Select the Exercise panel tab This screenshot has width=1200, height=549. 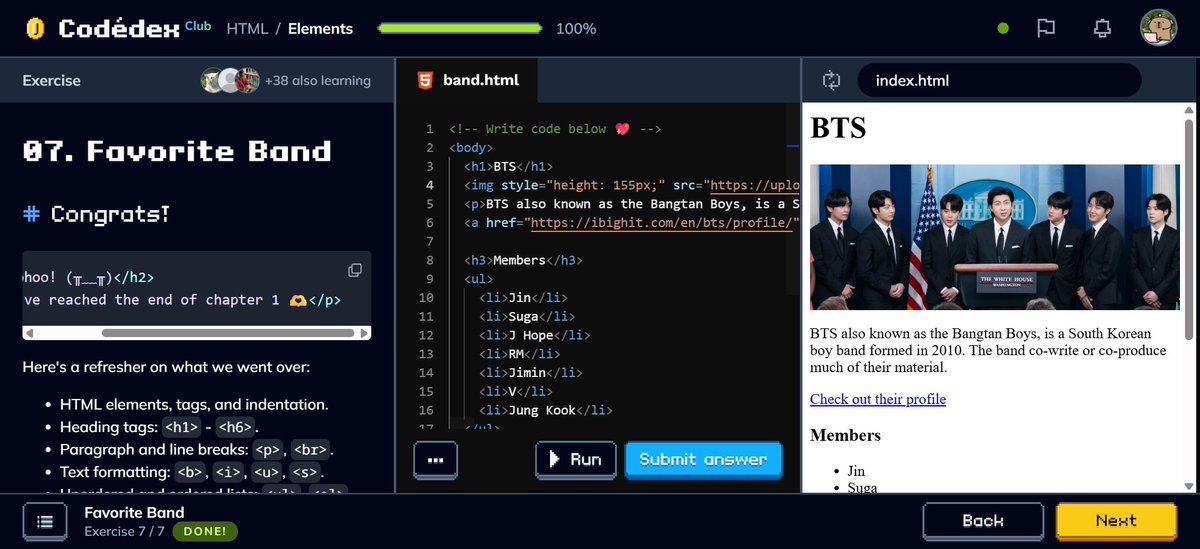[x=51, y=80]
